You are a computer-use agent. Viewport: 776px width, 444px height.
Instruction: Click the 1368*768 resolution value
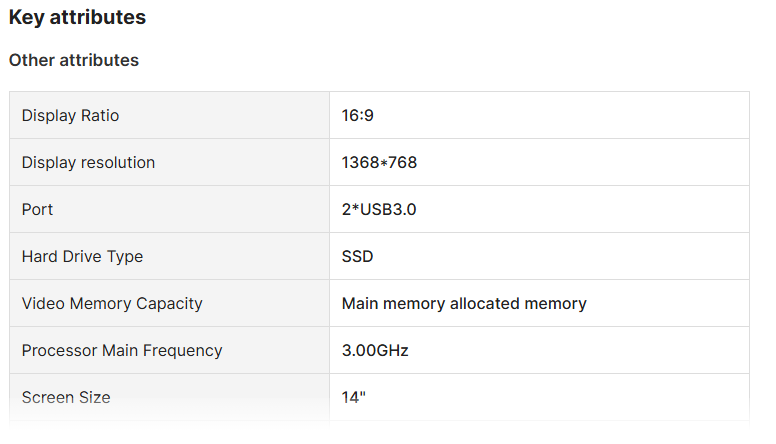[379, 162]
